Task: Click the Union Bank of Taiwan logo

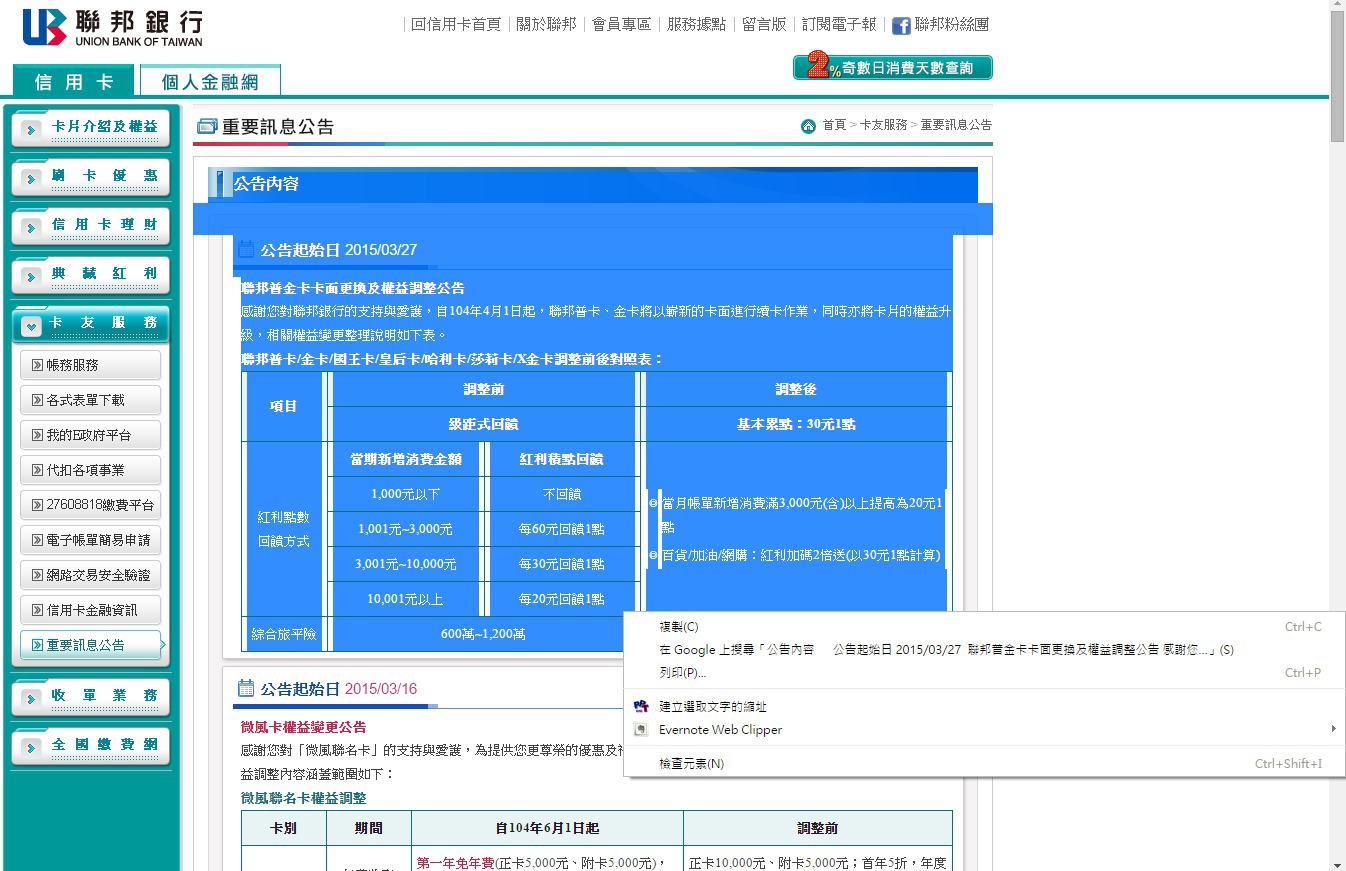Action: coord(112,28)
